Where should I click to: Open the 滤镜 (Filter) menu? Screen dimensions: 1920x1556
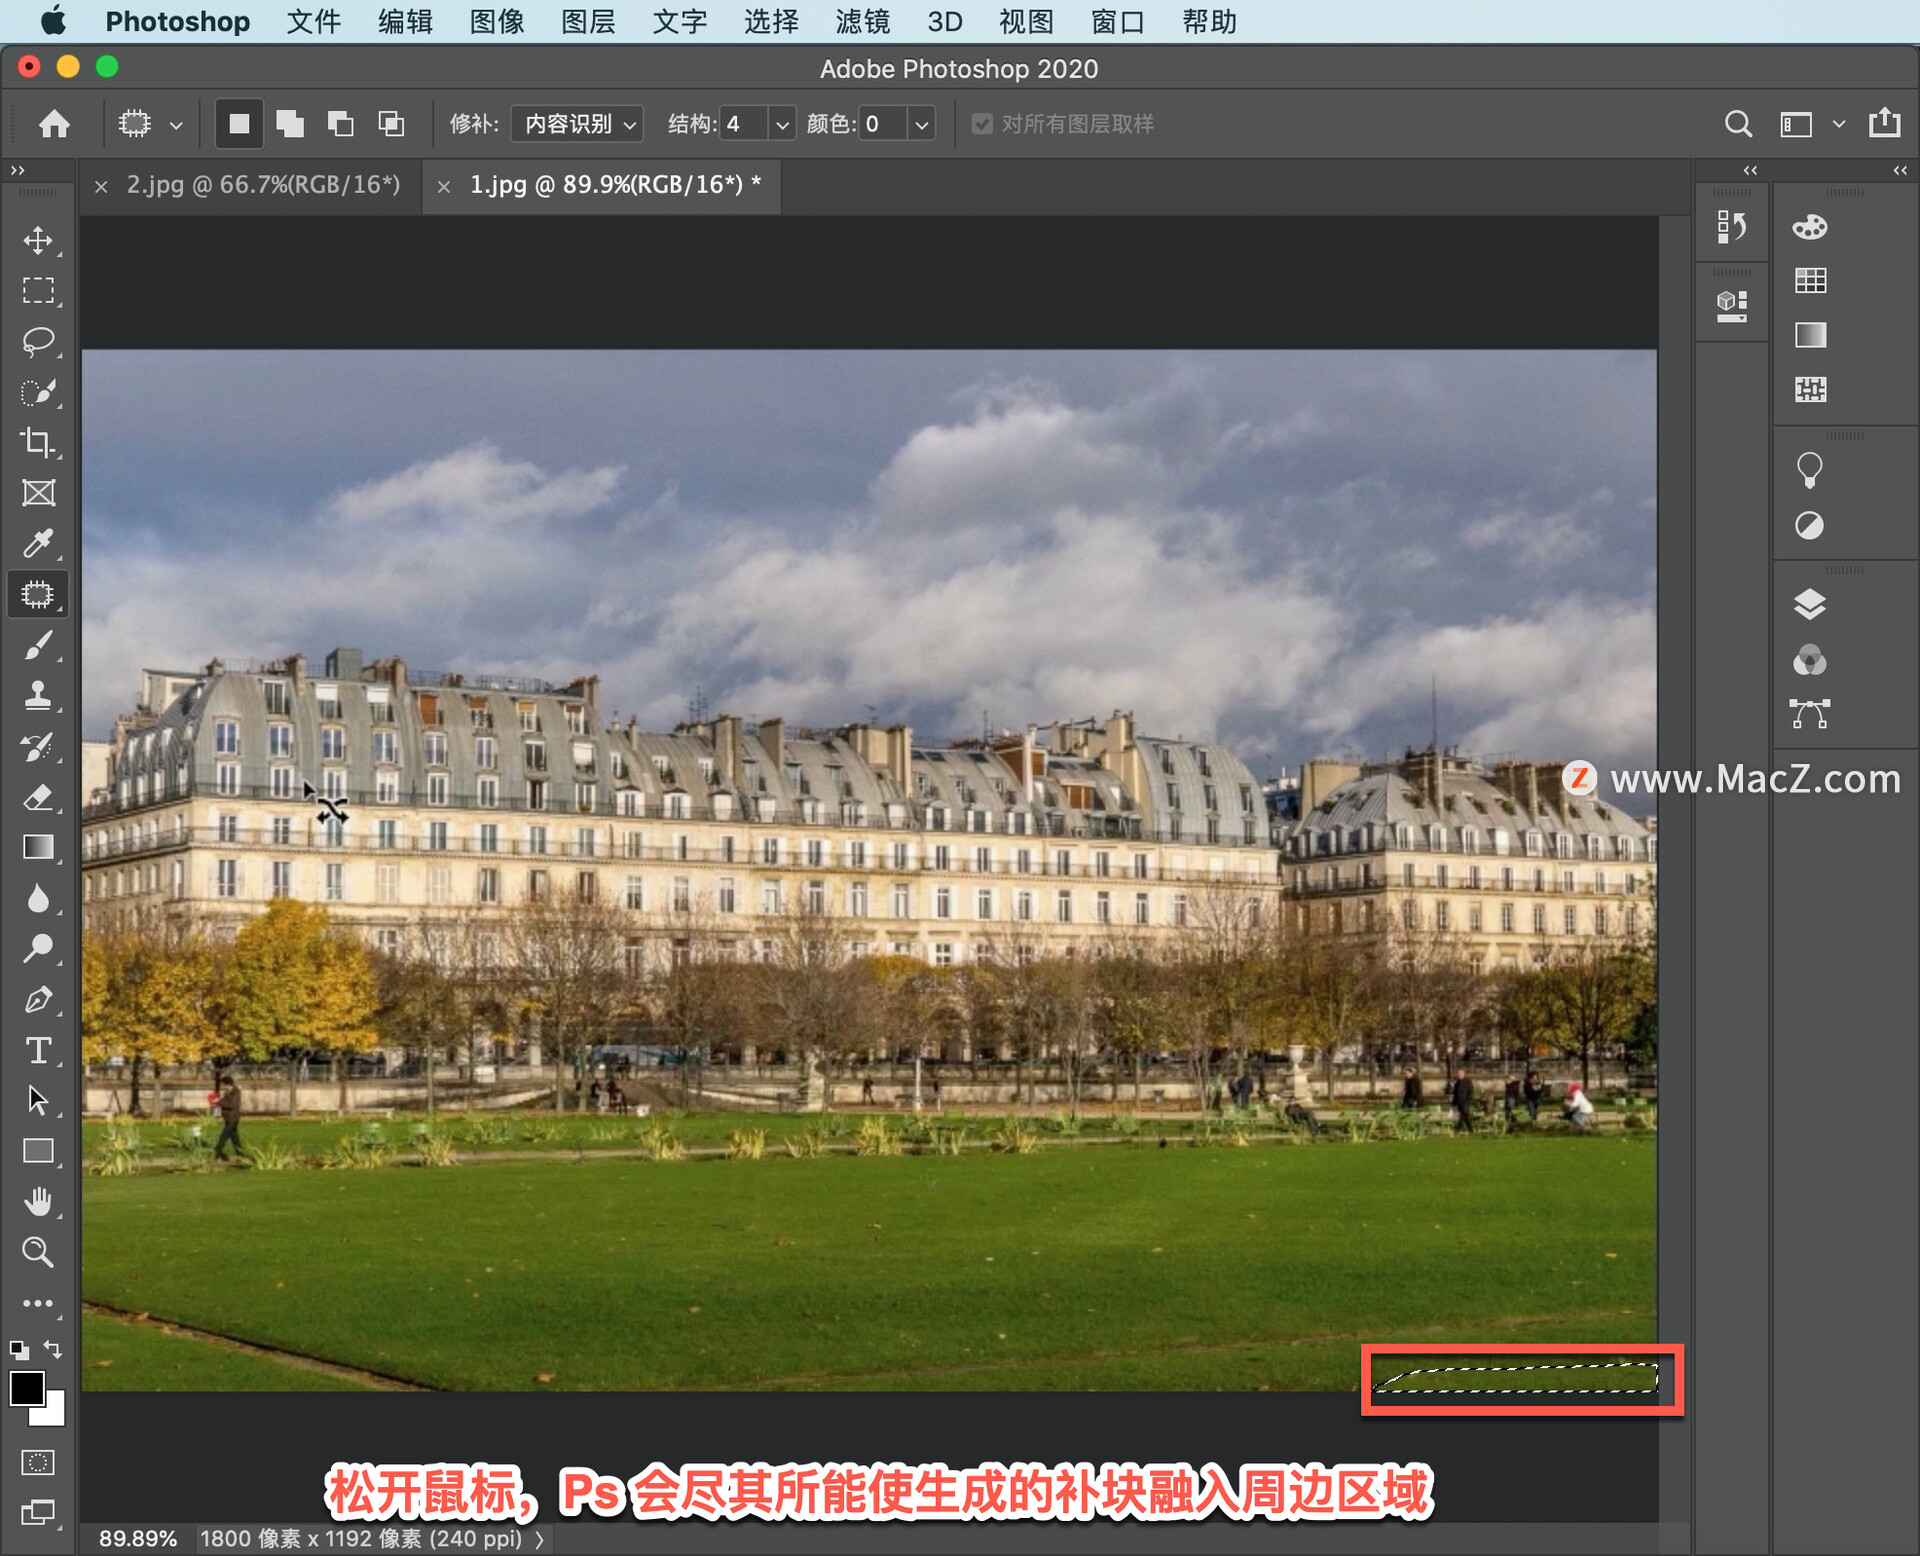(862, 21)
